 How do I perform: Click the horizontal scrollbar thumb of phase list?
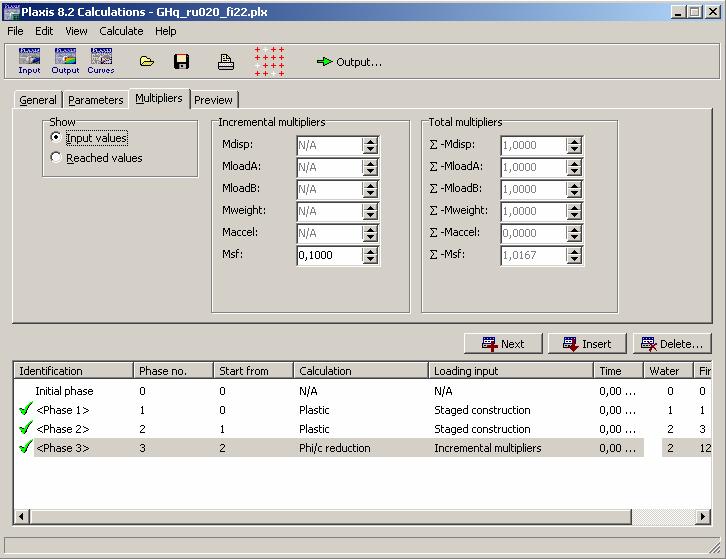[331, 516]
